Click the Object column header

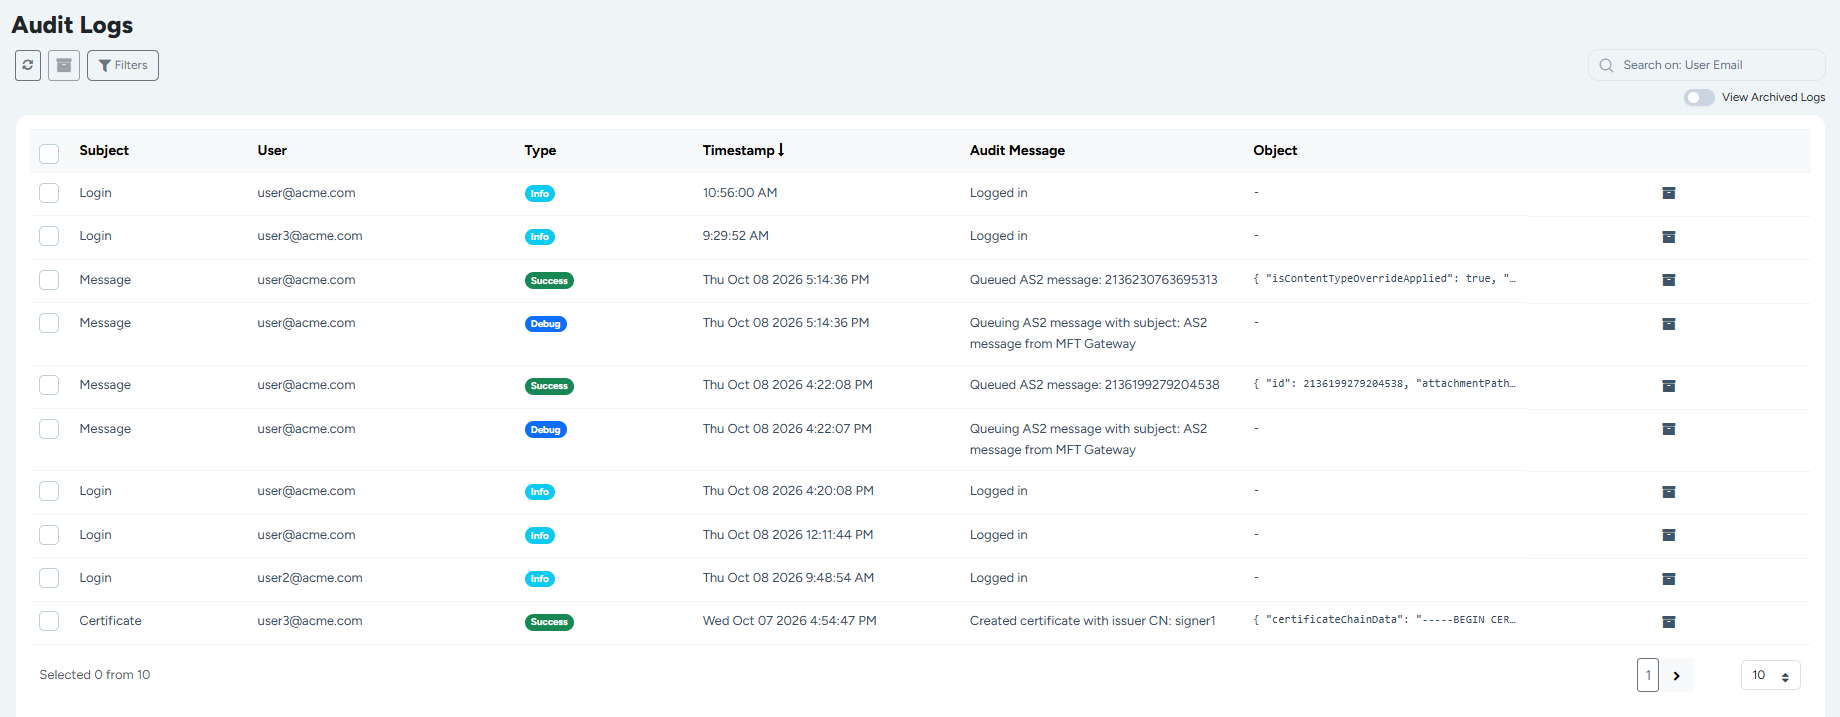coord(1275,150)
